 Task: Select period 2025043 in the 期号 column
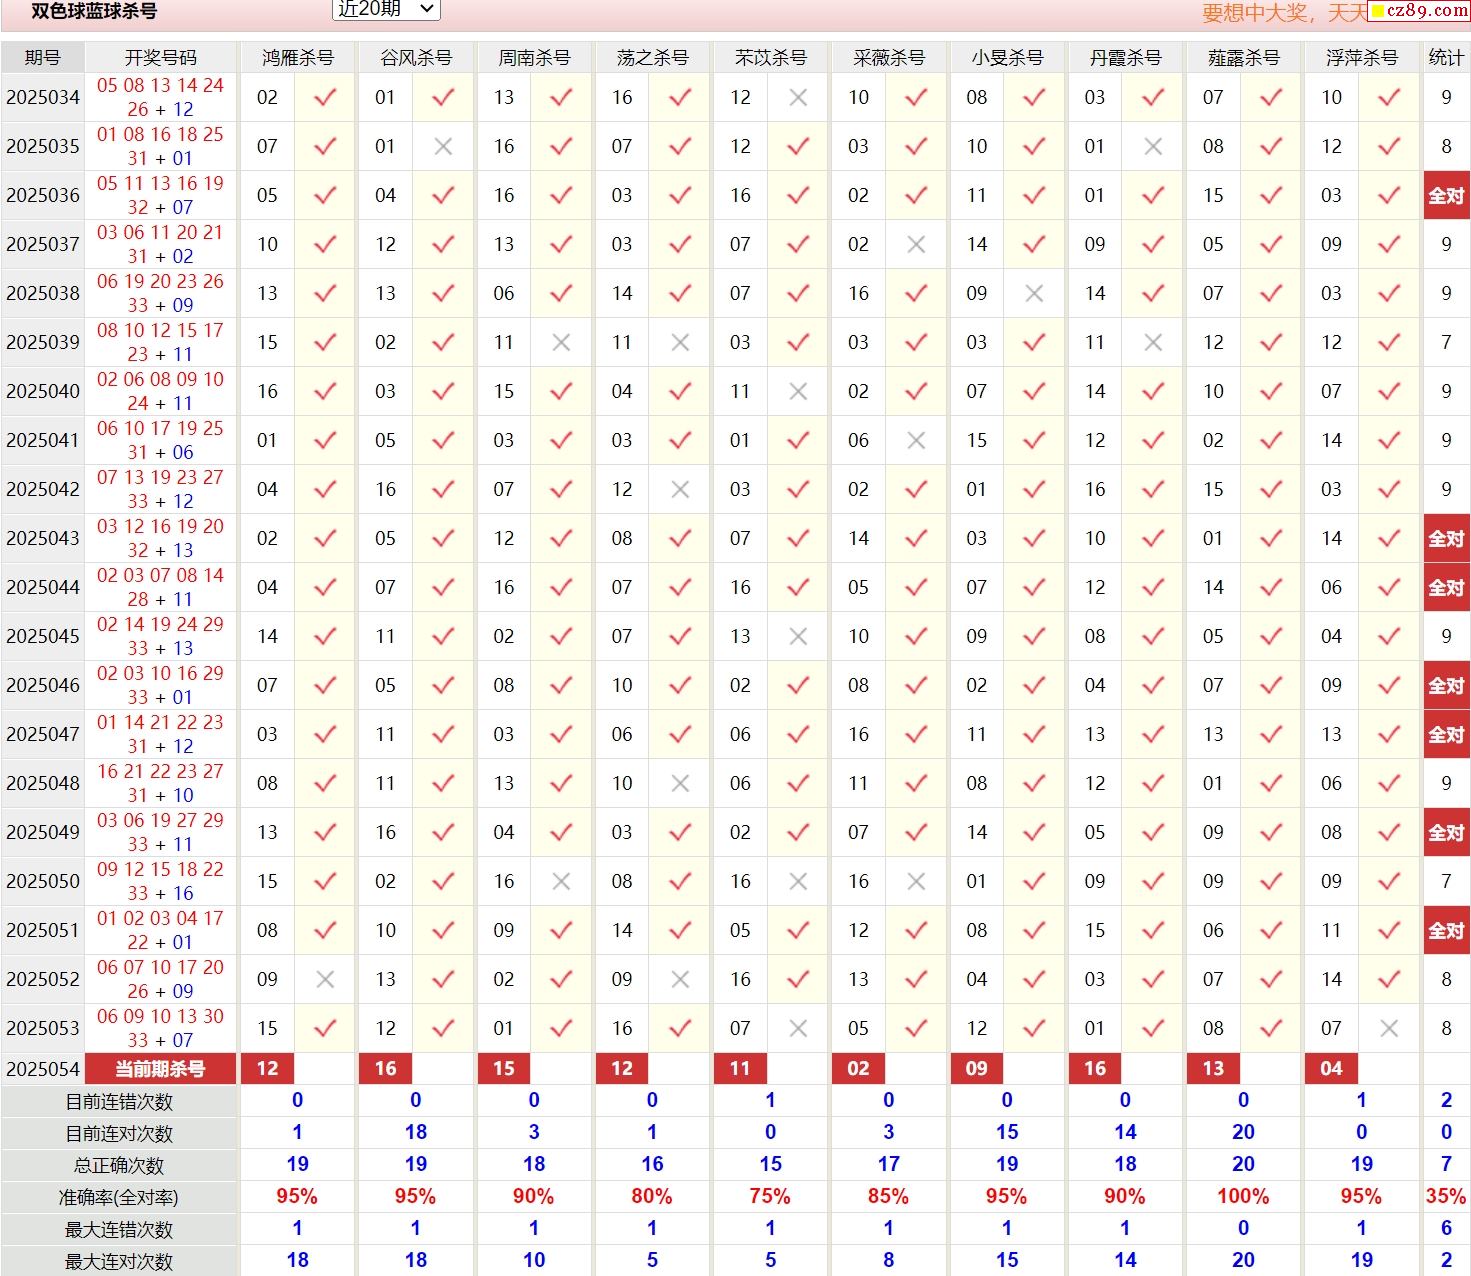(43, 538)
